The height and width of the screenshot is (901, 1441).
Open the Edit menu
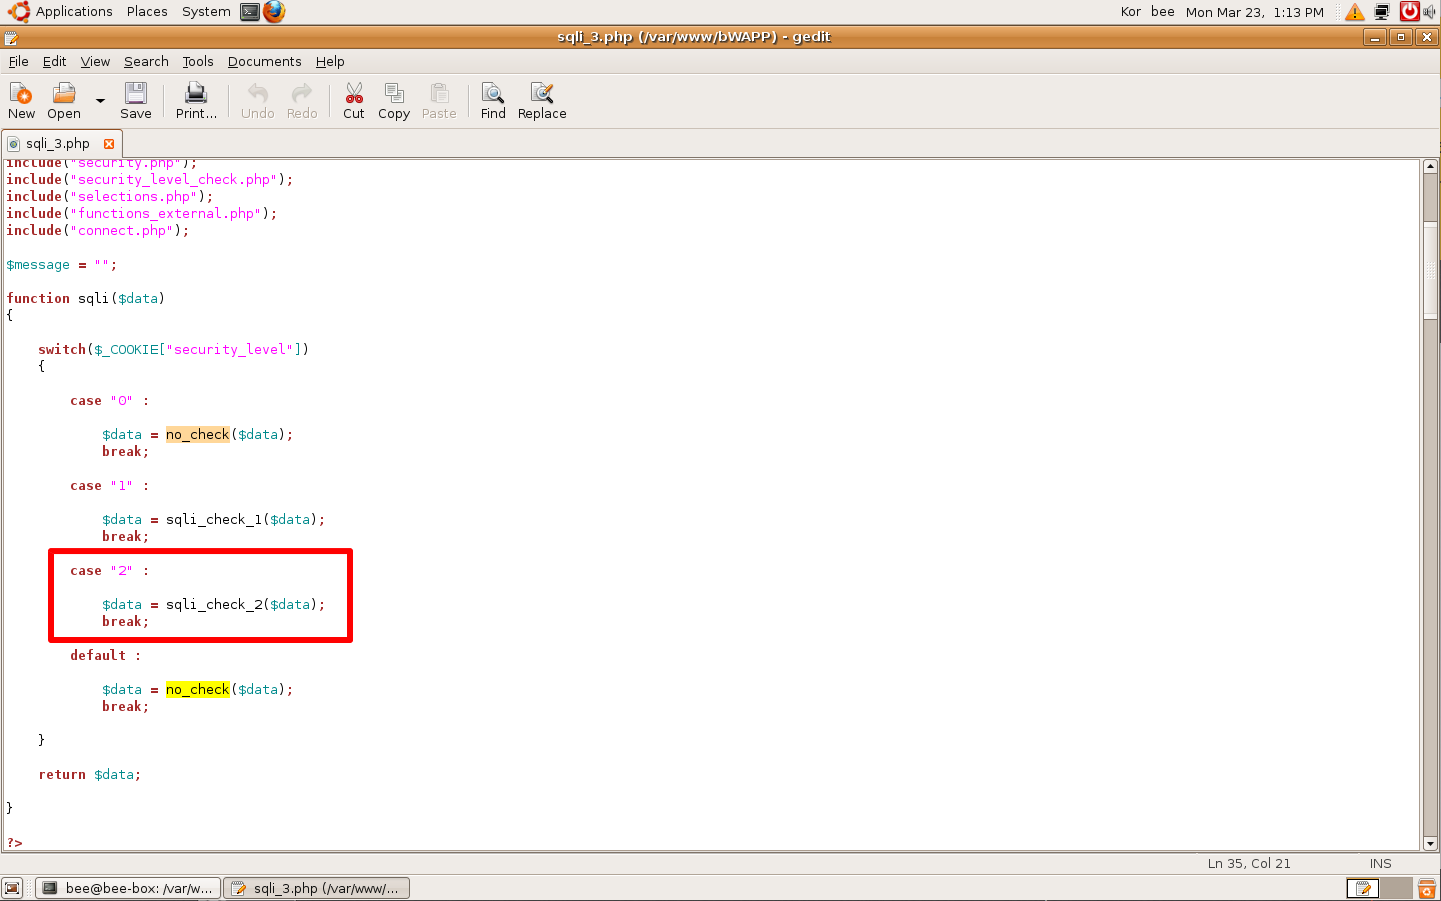tap(54, 61)
